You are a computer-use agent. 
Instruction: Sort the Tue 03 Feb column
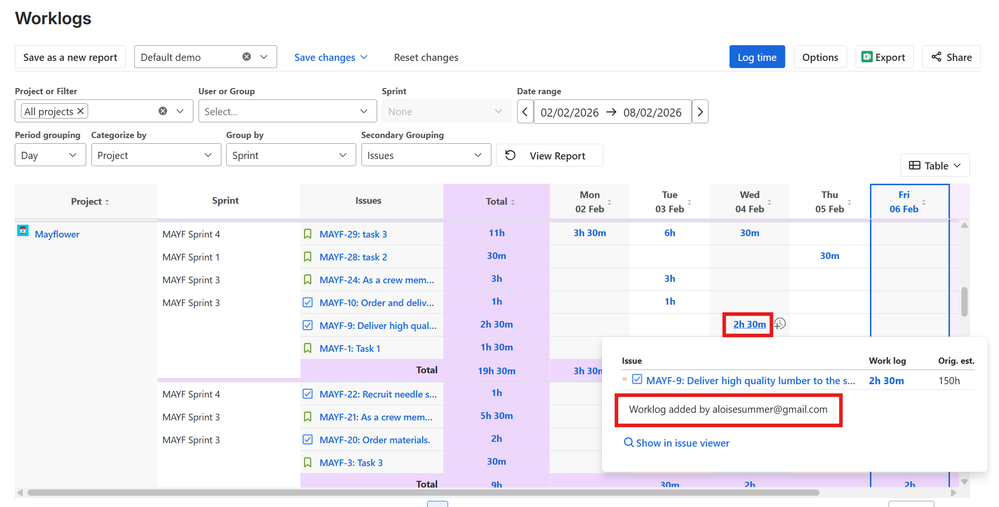point(689,202)
